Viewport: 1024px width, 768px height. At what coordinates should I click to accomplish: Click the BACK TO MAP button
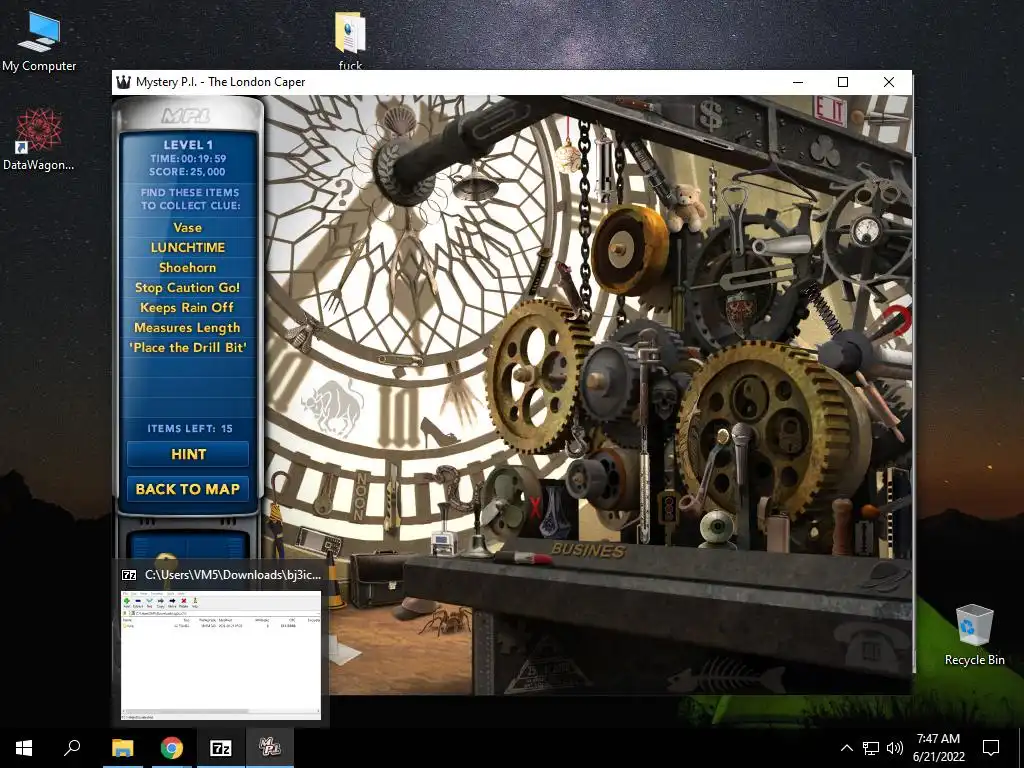pos(188,488)
